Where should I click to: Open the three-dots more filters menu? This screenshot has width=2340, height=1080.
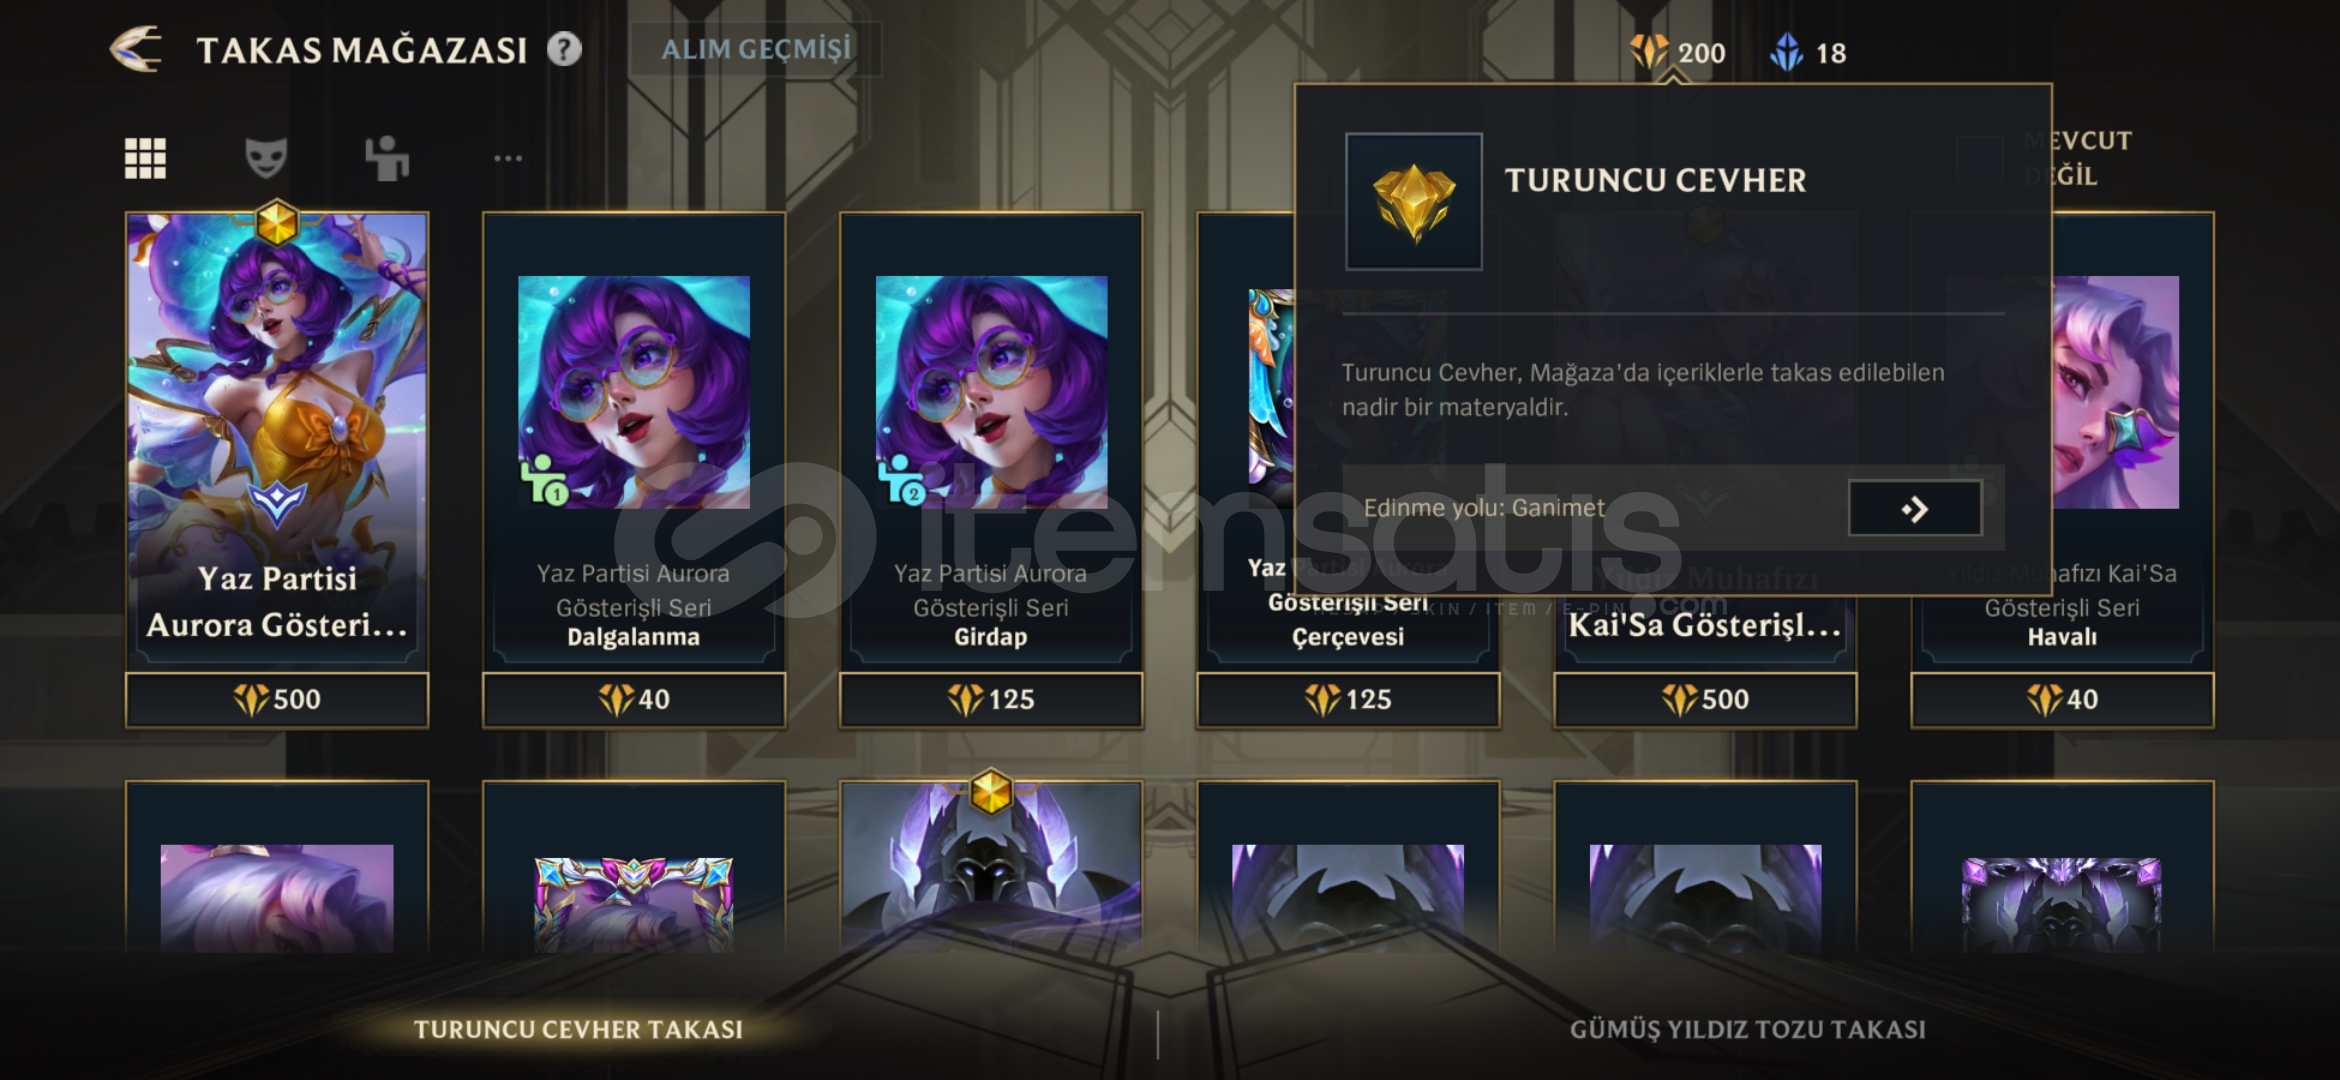(508, 158)
